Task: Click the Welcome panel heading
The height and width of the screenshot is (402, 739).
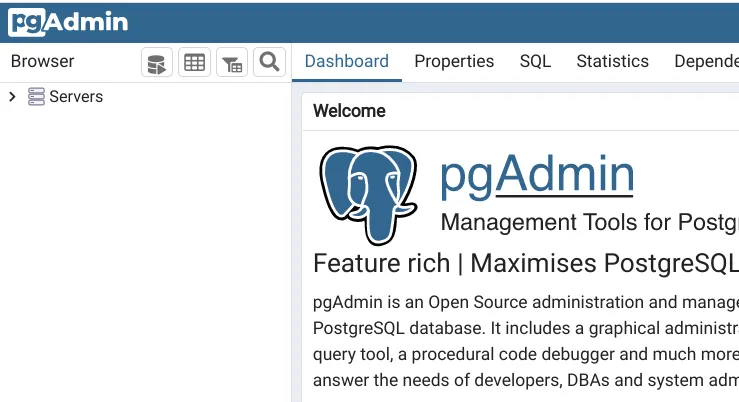Action: click(x=349, y=111)
